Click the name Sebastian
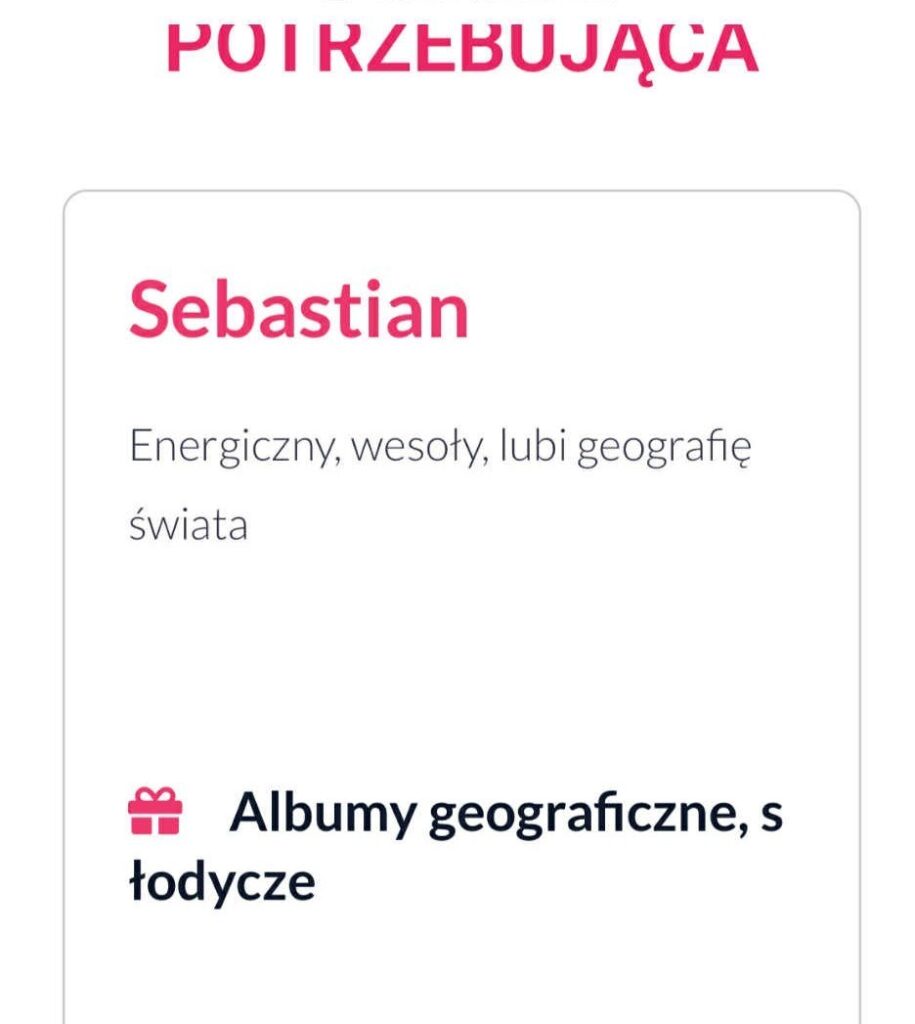The height and width of the screenshot is (1024, 915). tap(296, 311)
